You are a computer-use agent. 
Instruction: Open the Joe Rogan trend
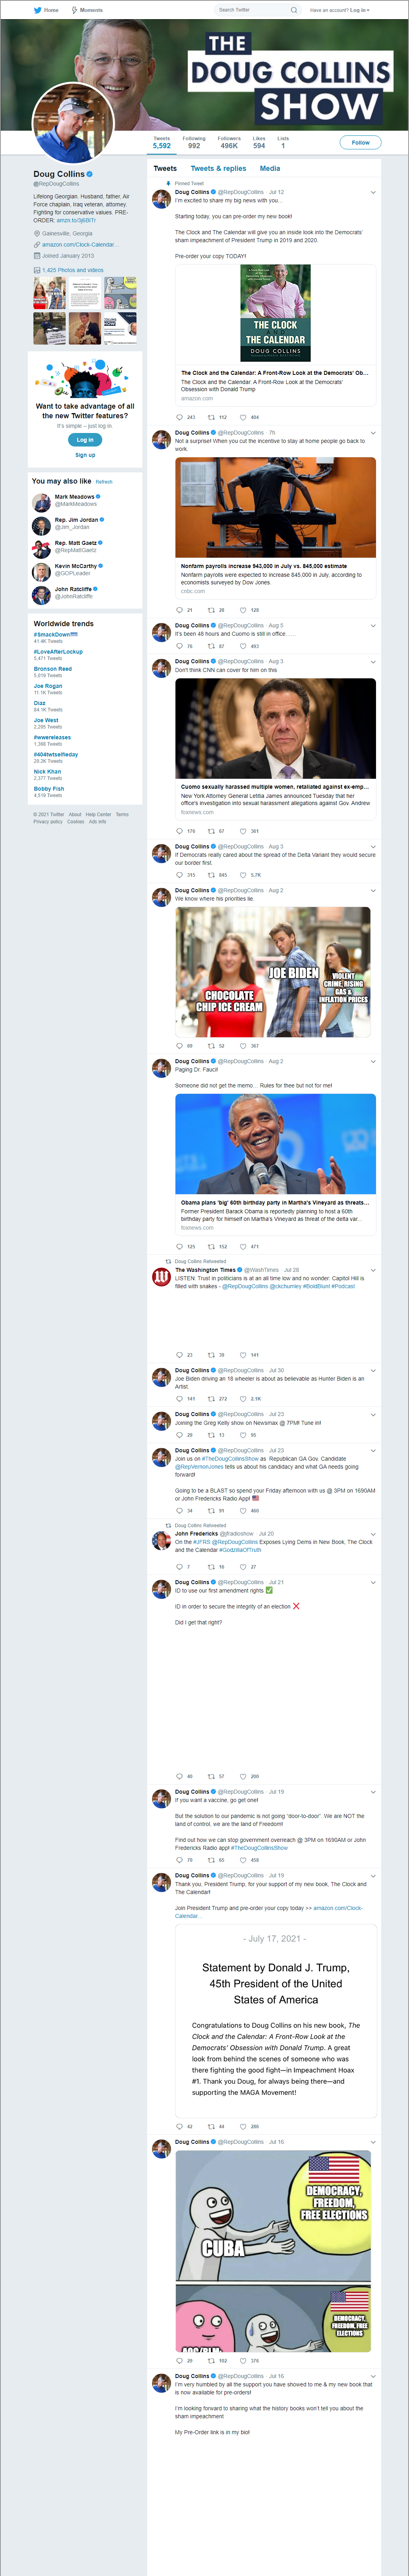pos(48,686)
